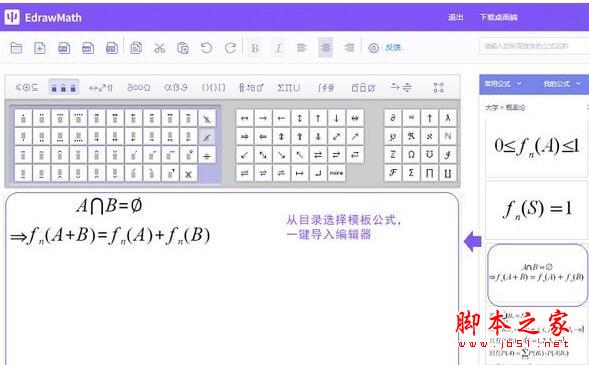Insert the lambda λ symbol
Image resolution: width=589 pixels, height=365 pixels.
(x=448, y=118)
